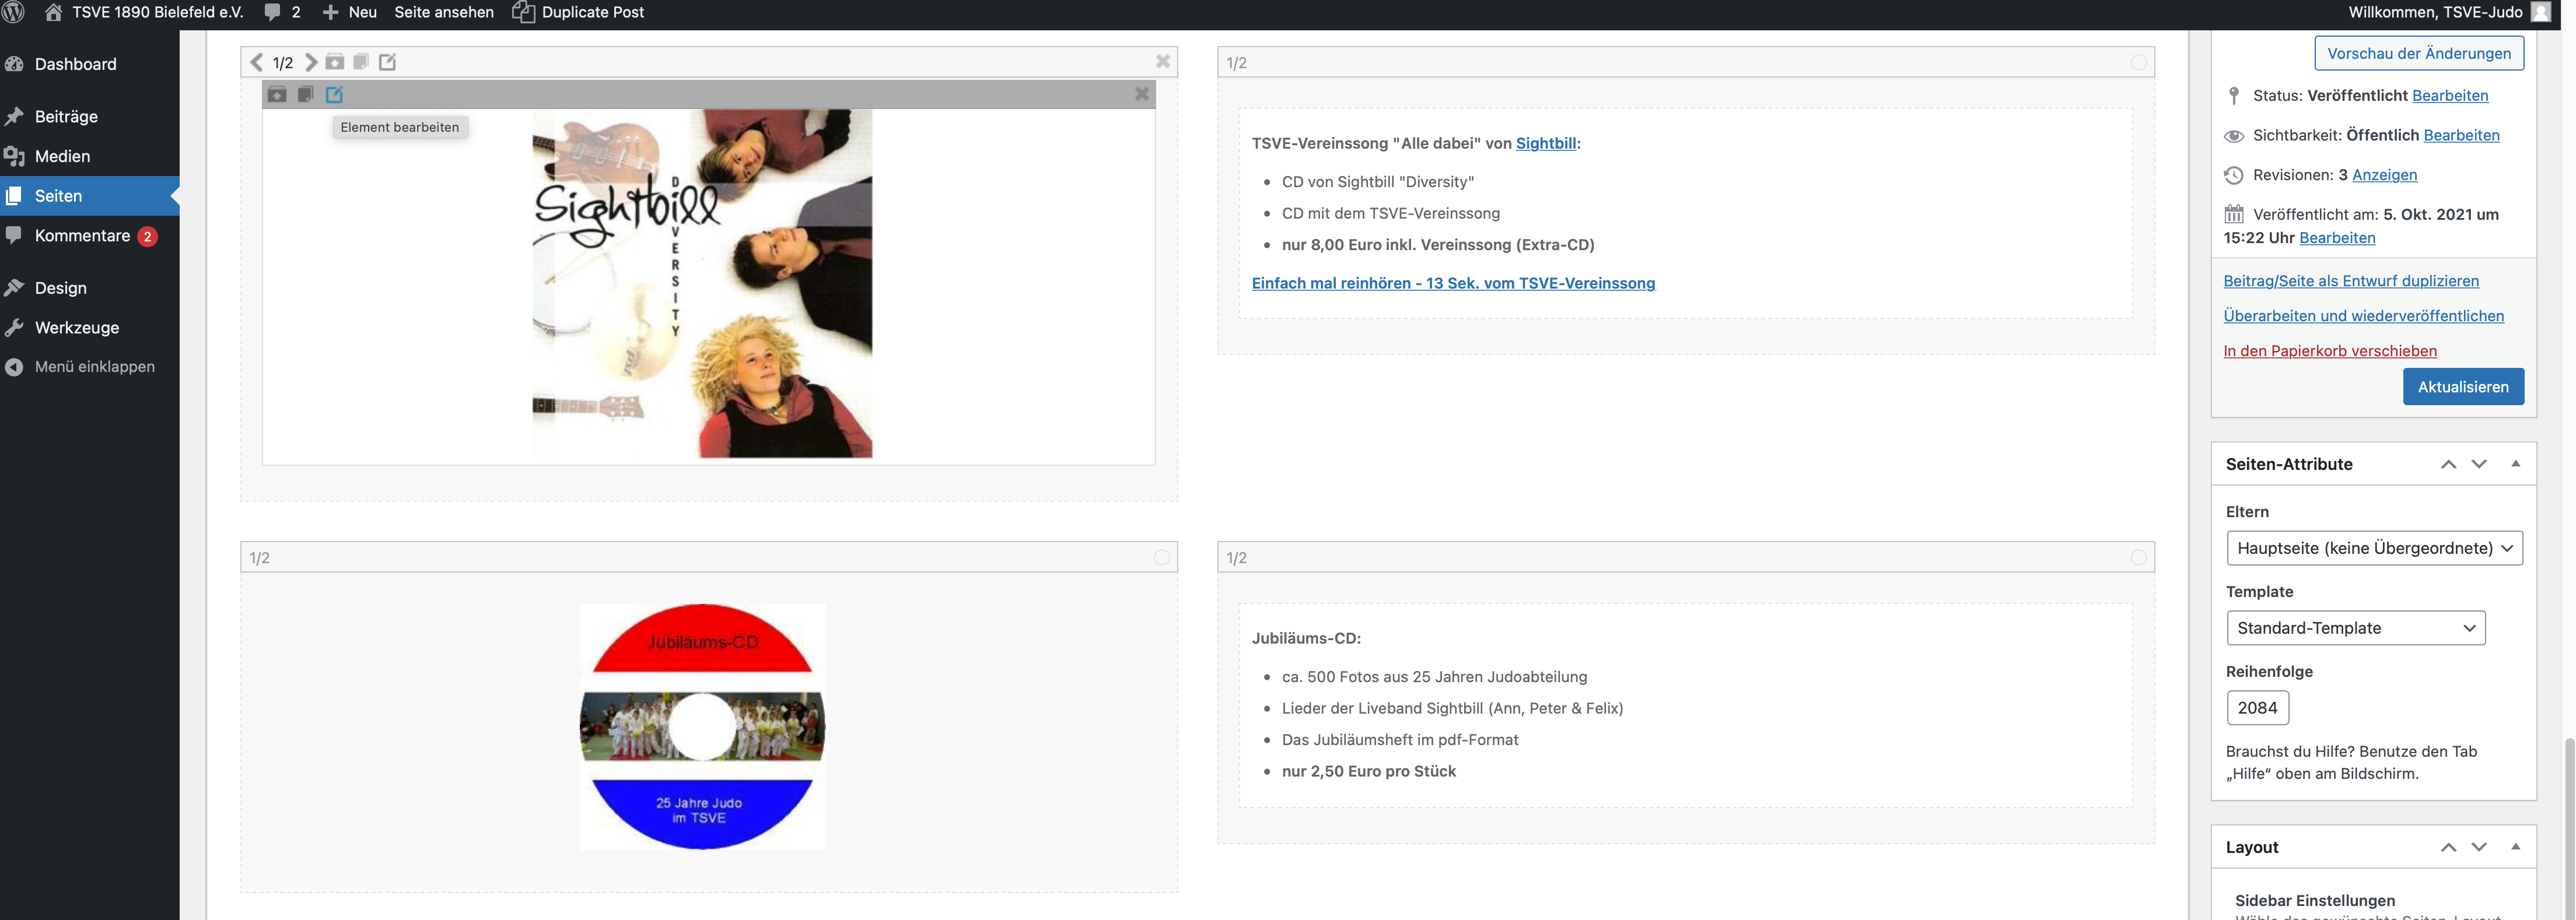2576x920 pixels.
Task: Decrease column width with left arrow
Action: [x=257, y=62]
